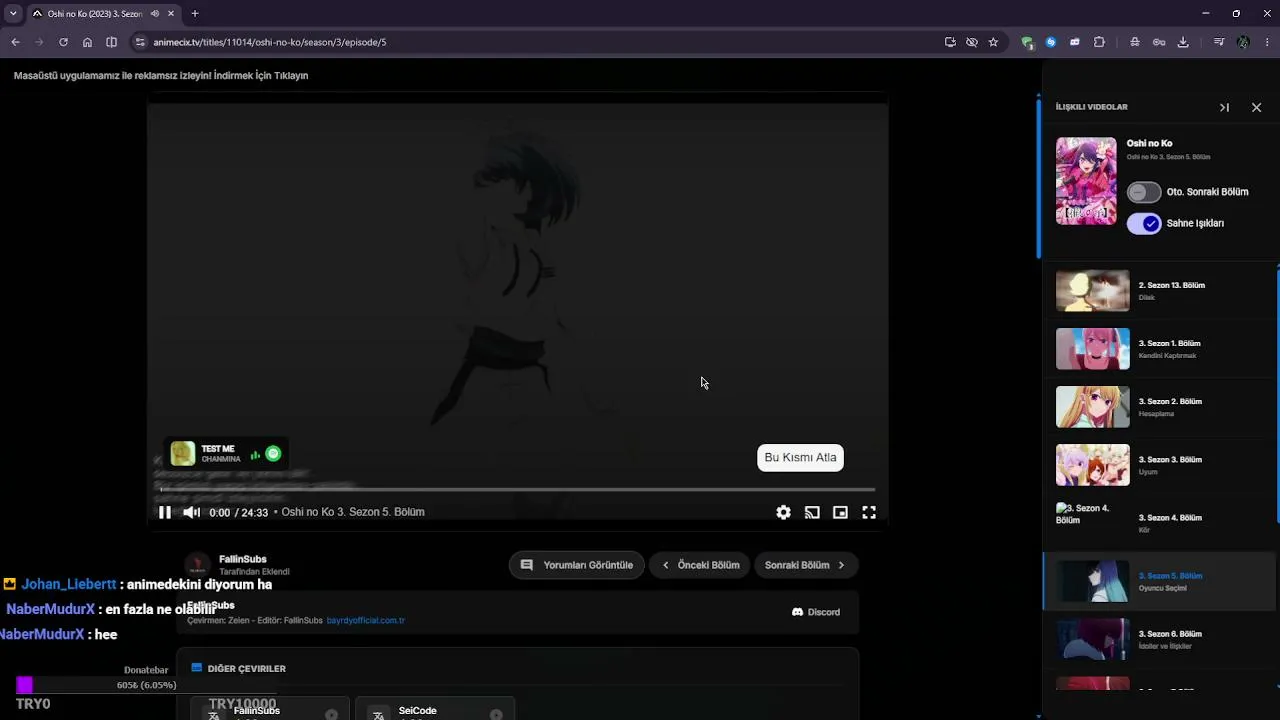Select "3. Sezon 5. Bölüm" current episode
The image size is (1280, 720).
1160,581
